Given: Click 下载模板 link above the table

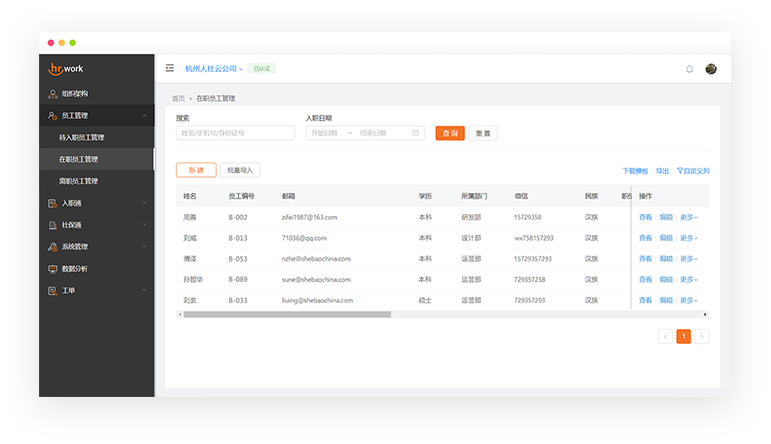Looking at the screenshot, I should (635, 171).
